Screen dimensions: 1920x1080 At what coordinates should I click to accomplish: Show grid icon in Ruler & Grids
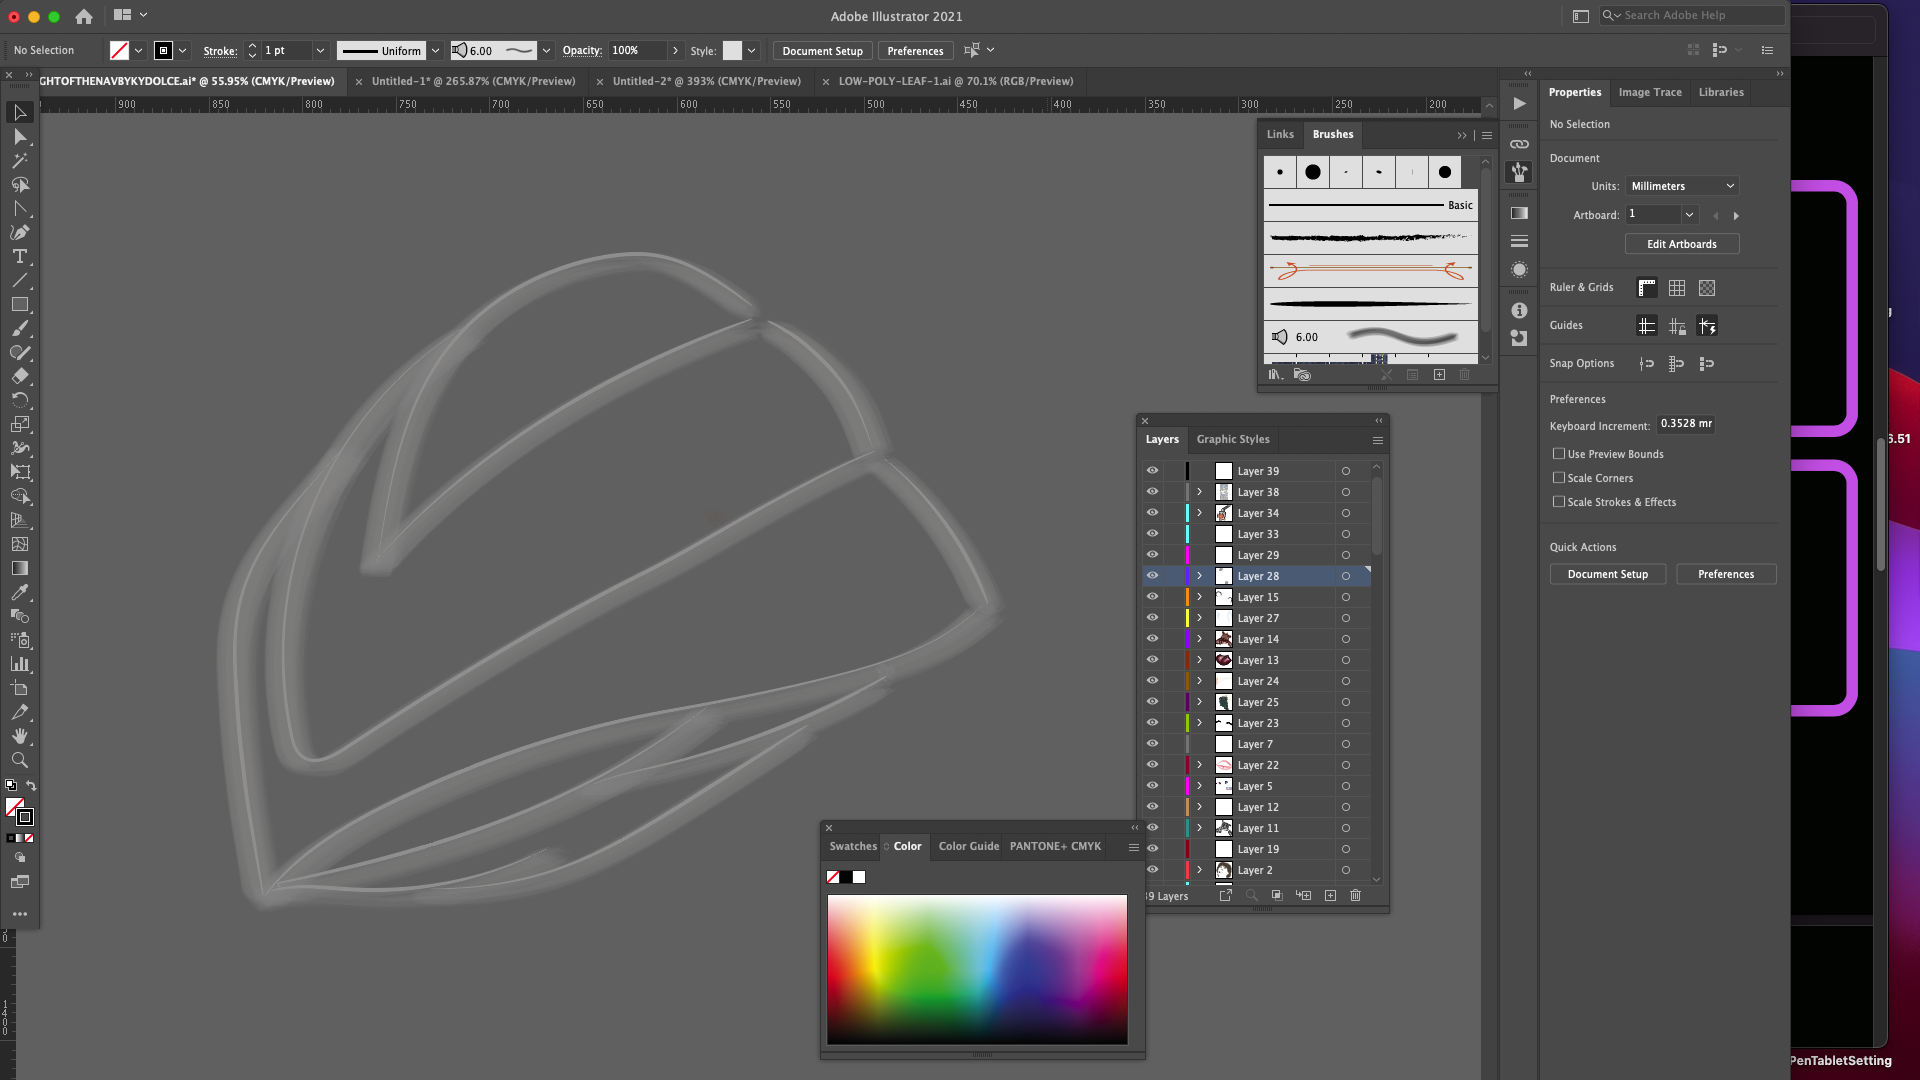tap(1677, 288)
